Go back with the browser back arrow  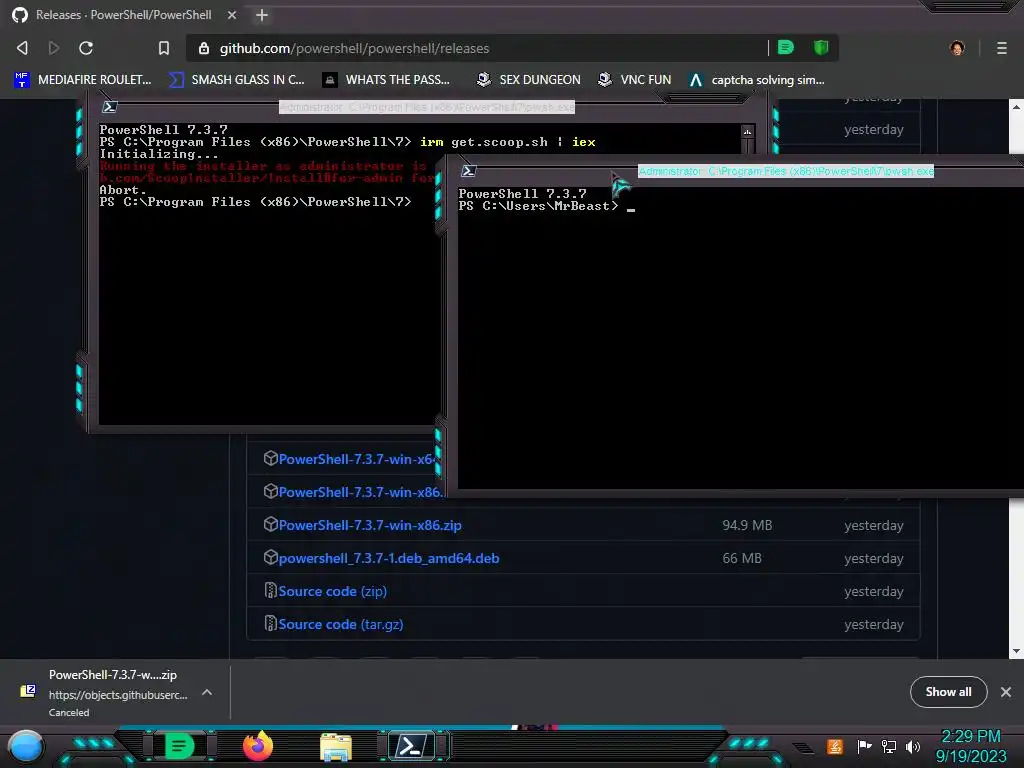(22, 48)
